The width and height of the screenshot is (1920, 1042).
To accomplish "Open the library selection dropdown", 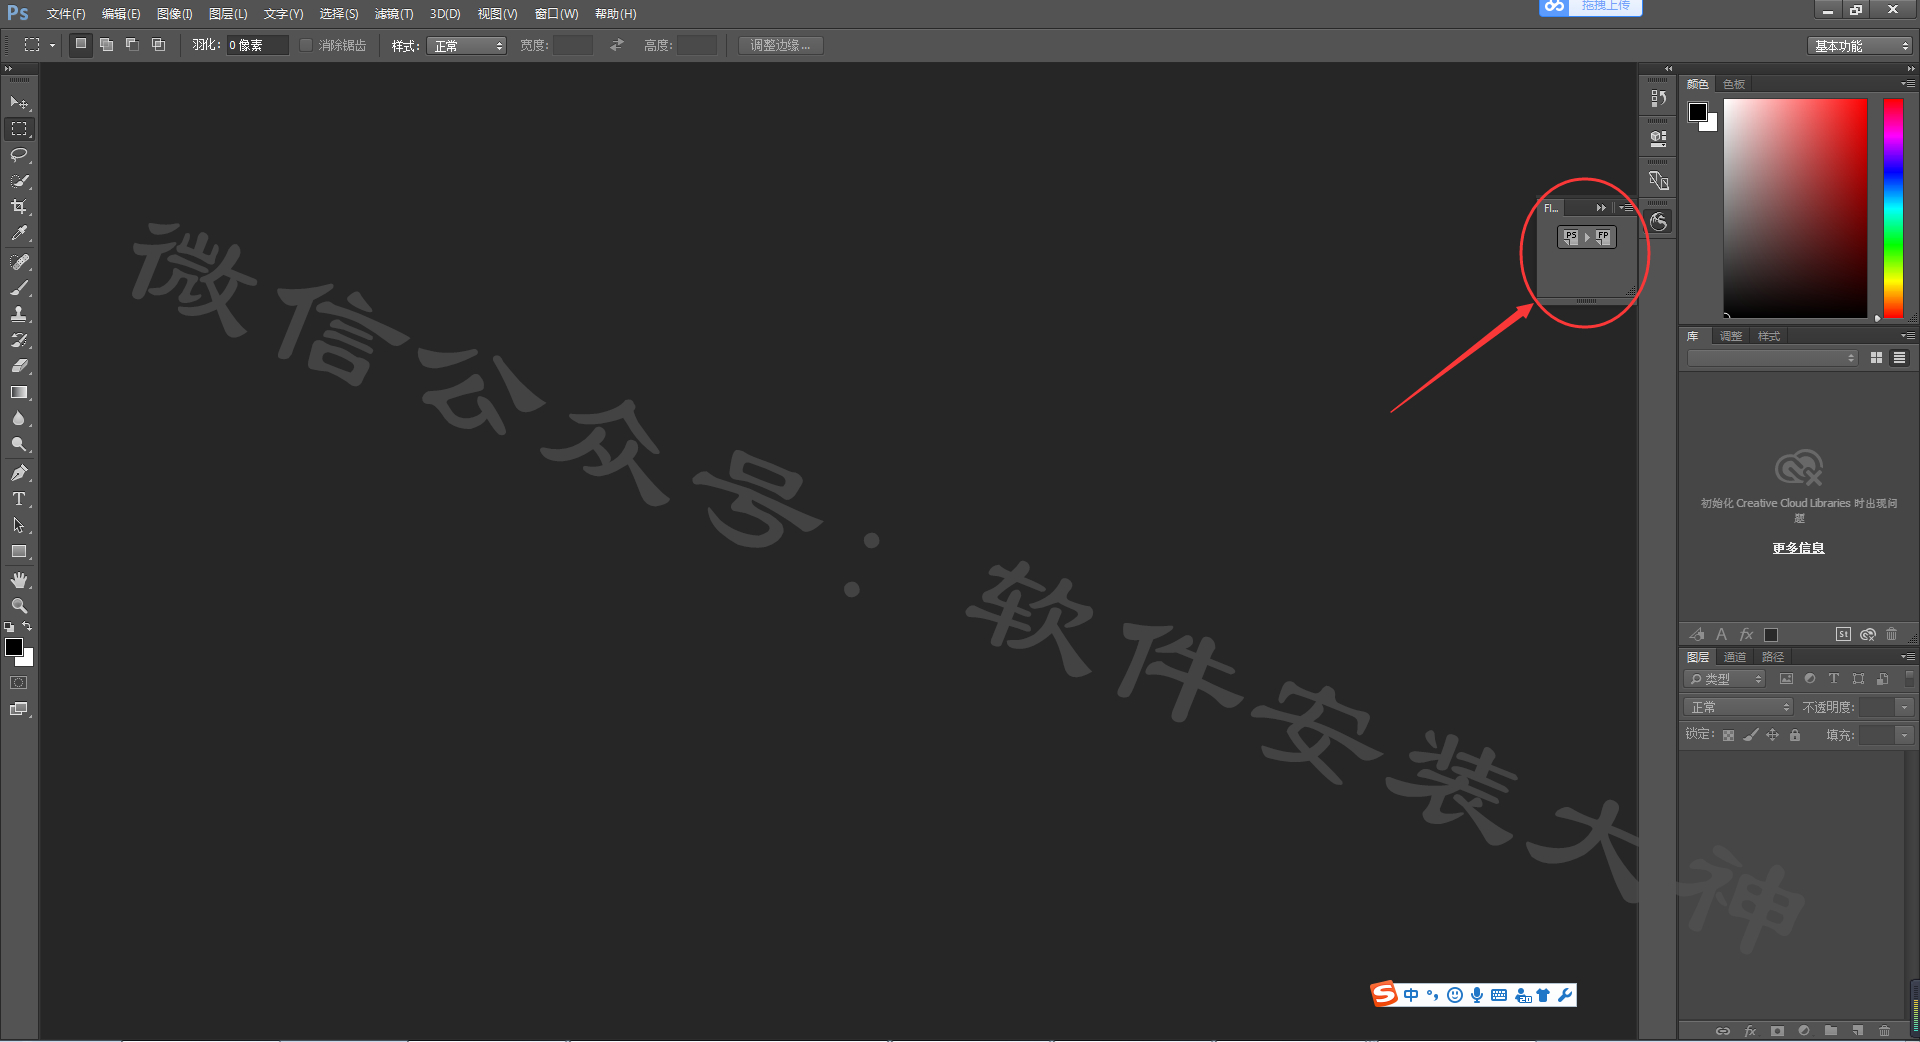I will pyautogui.click(x=1772, y=358).
